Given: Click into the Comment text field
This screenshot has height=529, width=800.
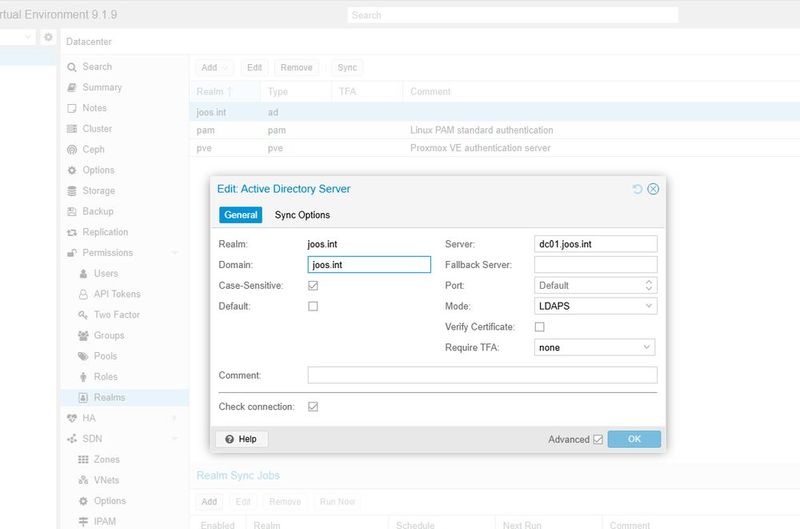Looking at the screenshot, I should [482, 375].
